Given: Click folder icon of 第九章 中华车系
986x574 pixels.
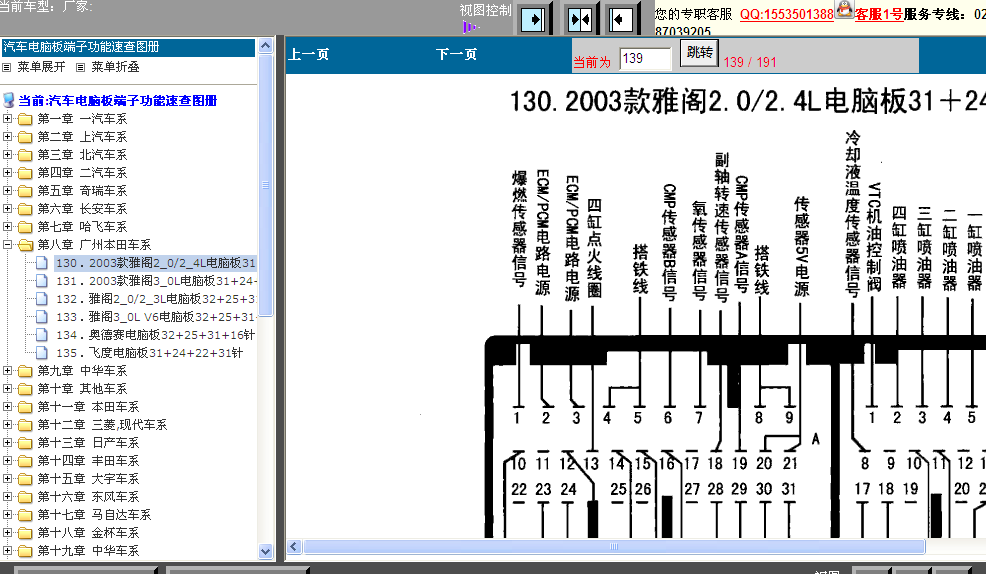Looking at the screenshot, I should 25,371.
